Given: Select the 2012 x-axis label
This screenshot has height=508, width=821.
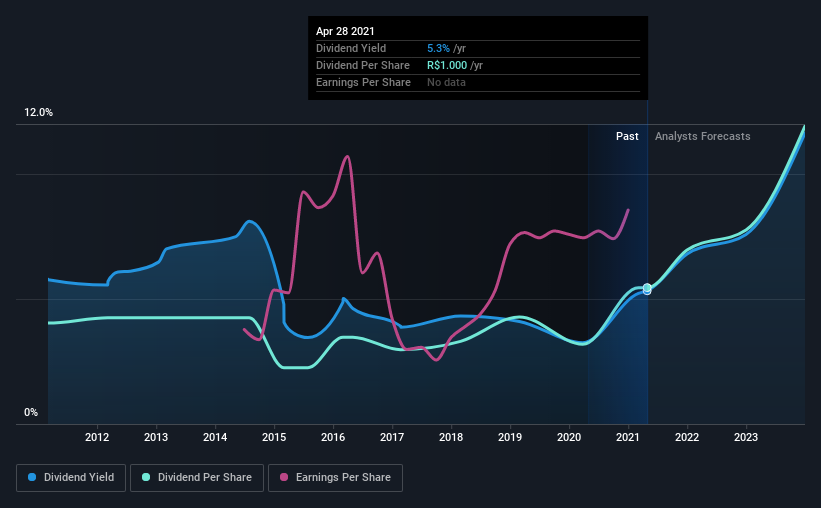Looking at the screenshot, I should click(97, 437).
